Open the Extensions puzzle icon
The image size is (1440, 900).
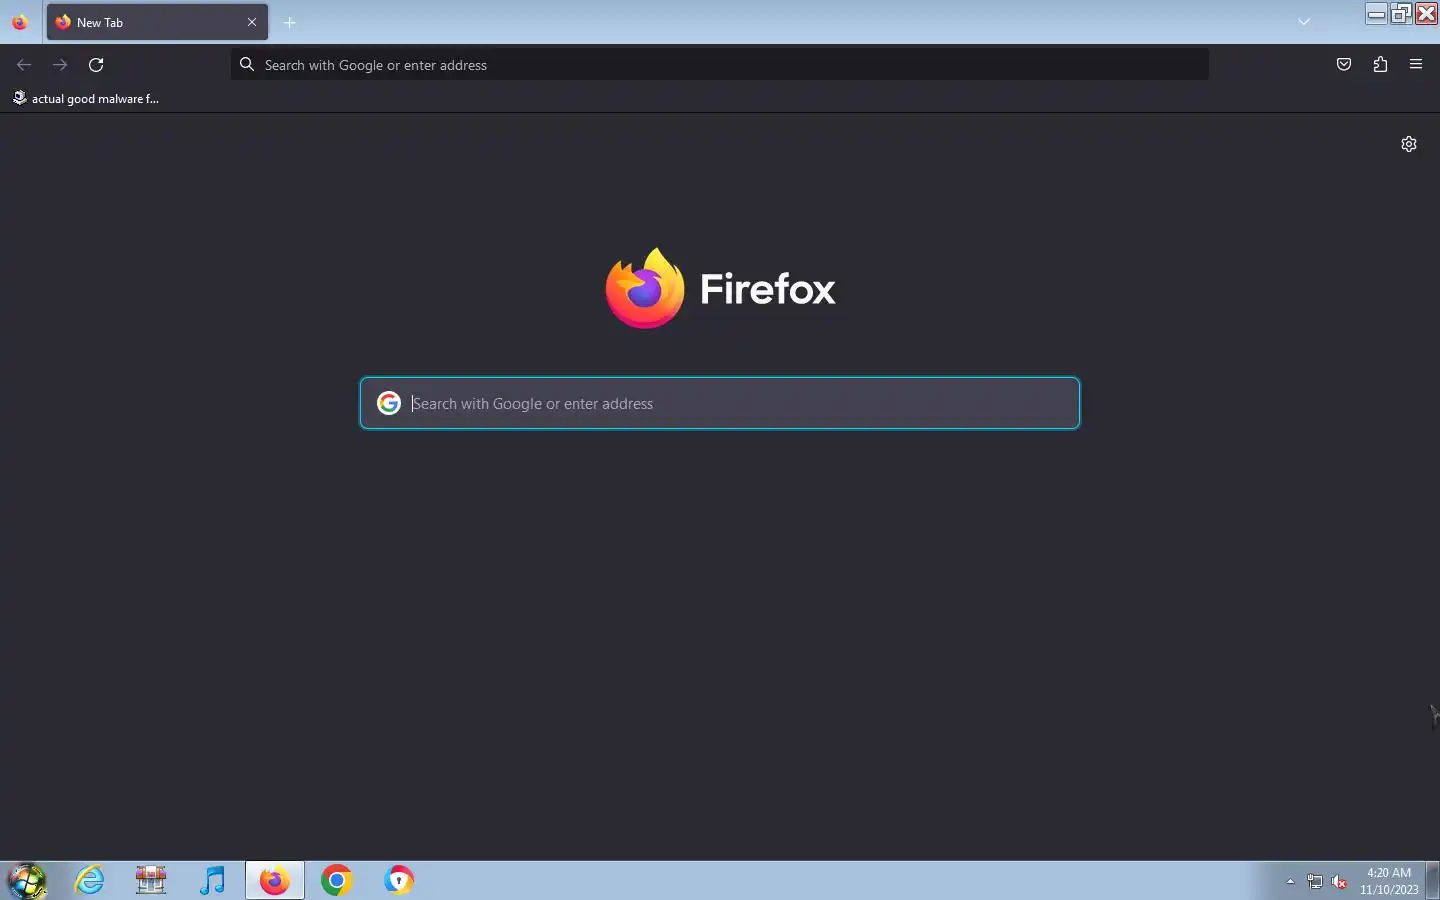(x=1380, y=65)
